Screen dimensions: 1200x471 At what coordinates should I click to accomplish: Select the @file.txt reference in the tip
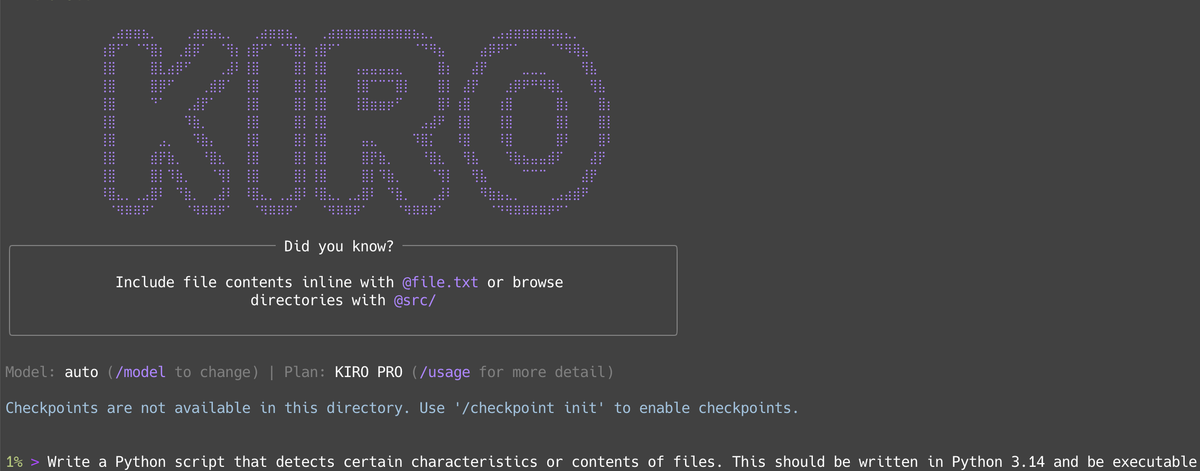click(x=440, y=282)
